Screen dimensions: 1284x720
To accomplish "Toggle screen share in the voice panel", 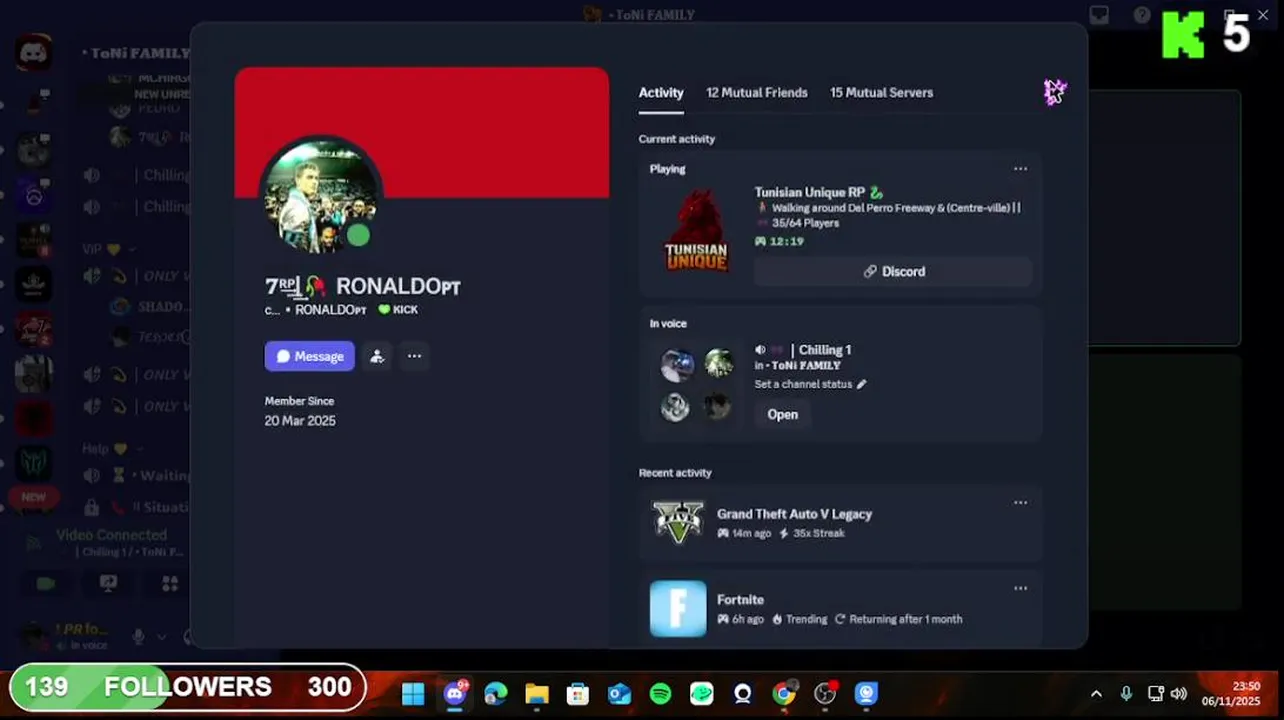I will click(x=108, y=583).
